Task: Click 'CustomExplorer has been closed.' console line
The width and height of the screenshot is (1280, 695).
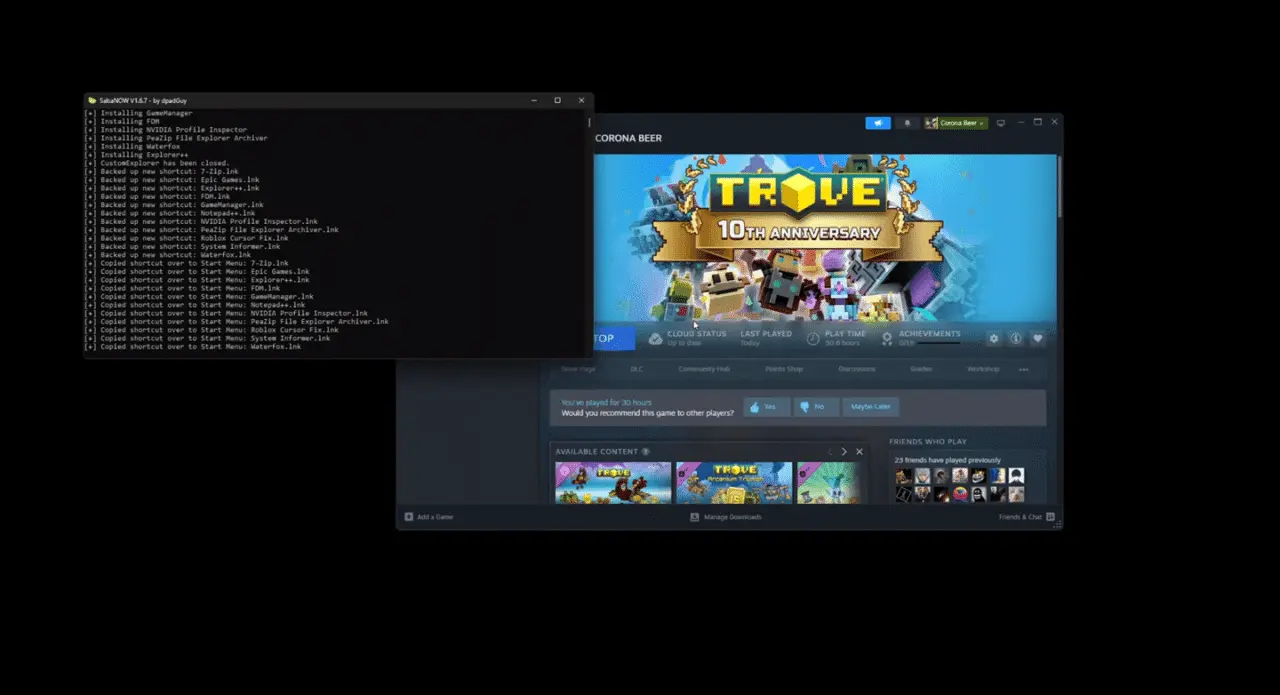Action: point(157,163)
